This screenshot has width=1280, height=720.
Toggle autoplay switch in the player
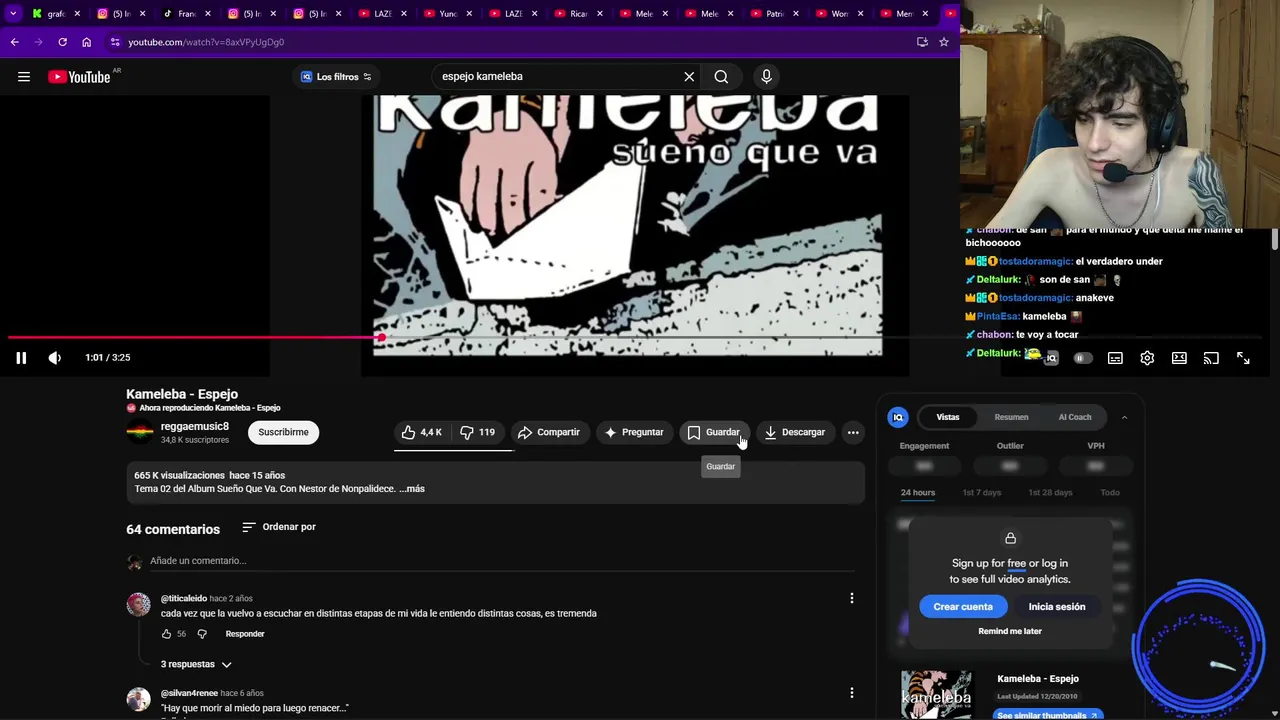click(x=1083, y=358)
